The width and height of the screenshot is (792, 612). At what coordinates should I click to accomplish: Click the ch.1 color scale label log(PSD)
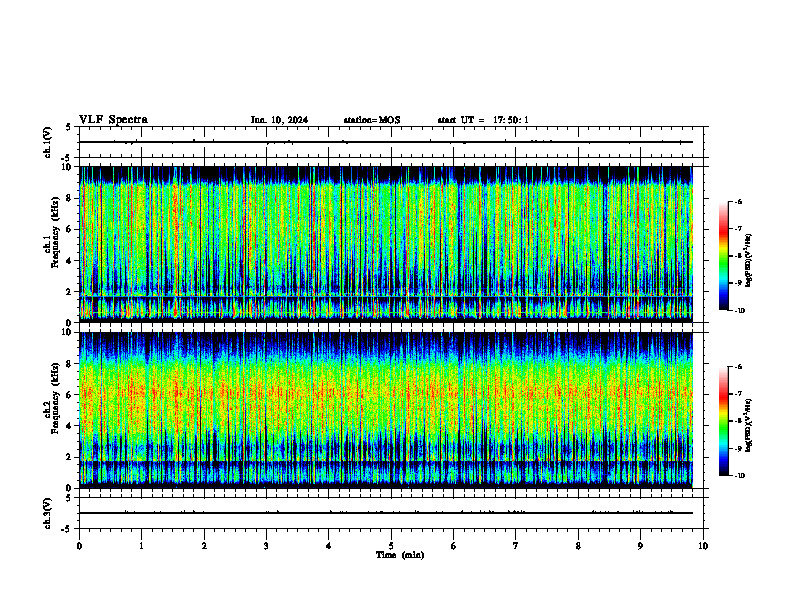coord(749,261)
